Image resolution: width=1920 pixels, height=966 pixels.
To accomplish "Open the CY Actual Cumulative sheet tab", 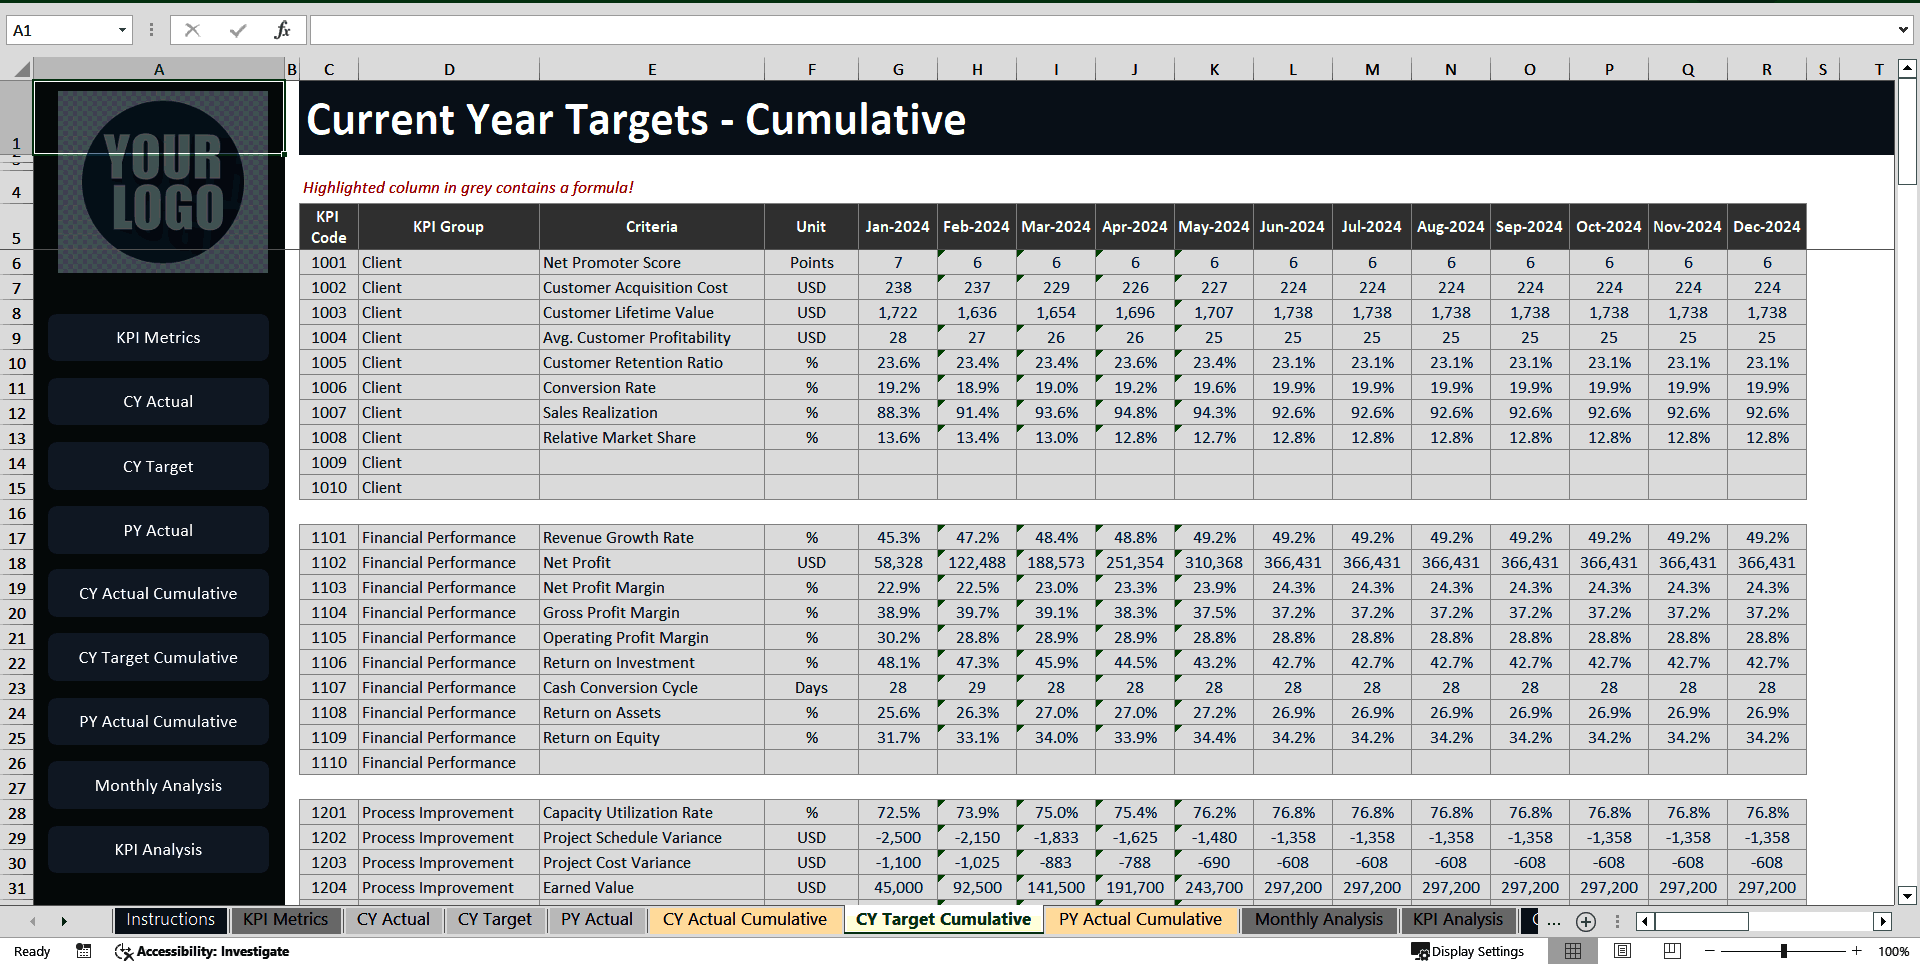I will [745, 920].
